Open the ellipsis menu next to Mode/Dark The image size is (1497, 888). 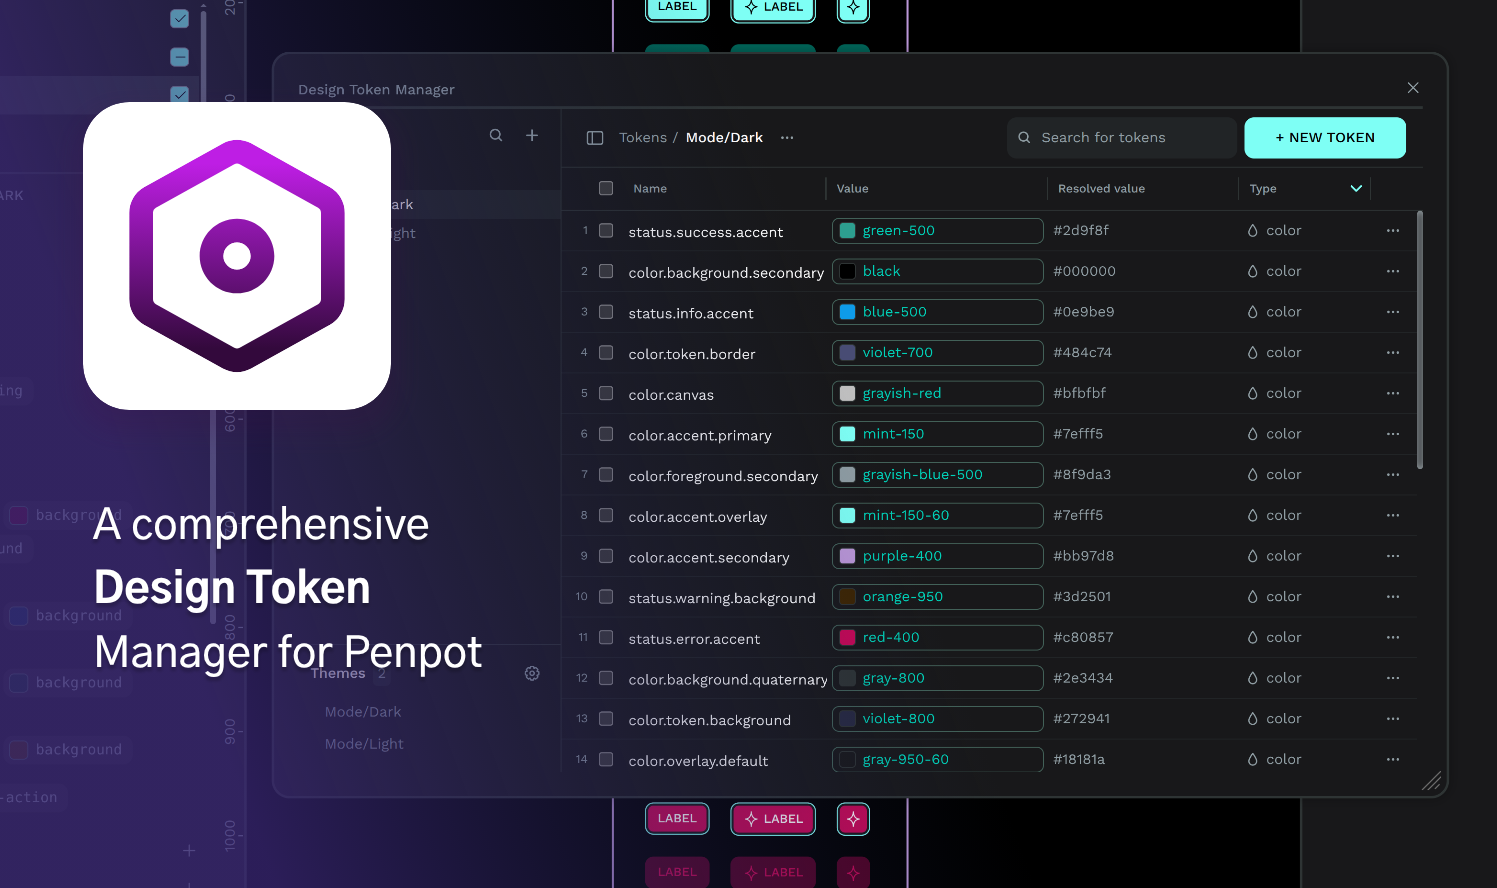pos(787,138)
